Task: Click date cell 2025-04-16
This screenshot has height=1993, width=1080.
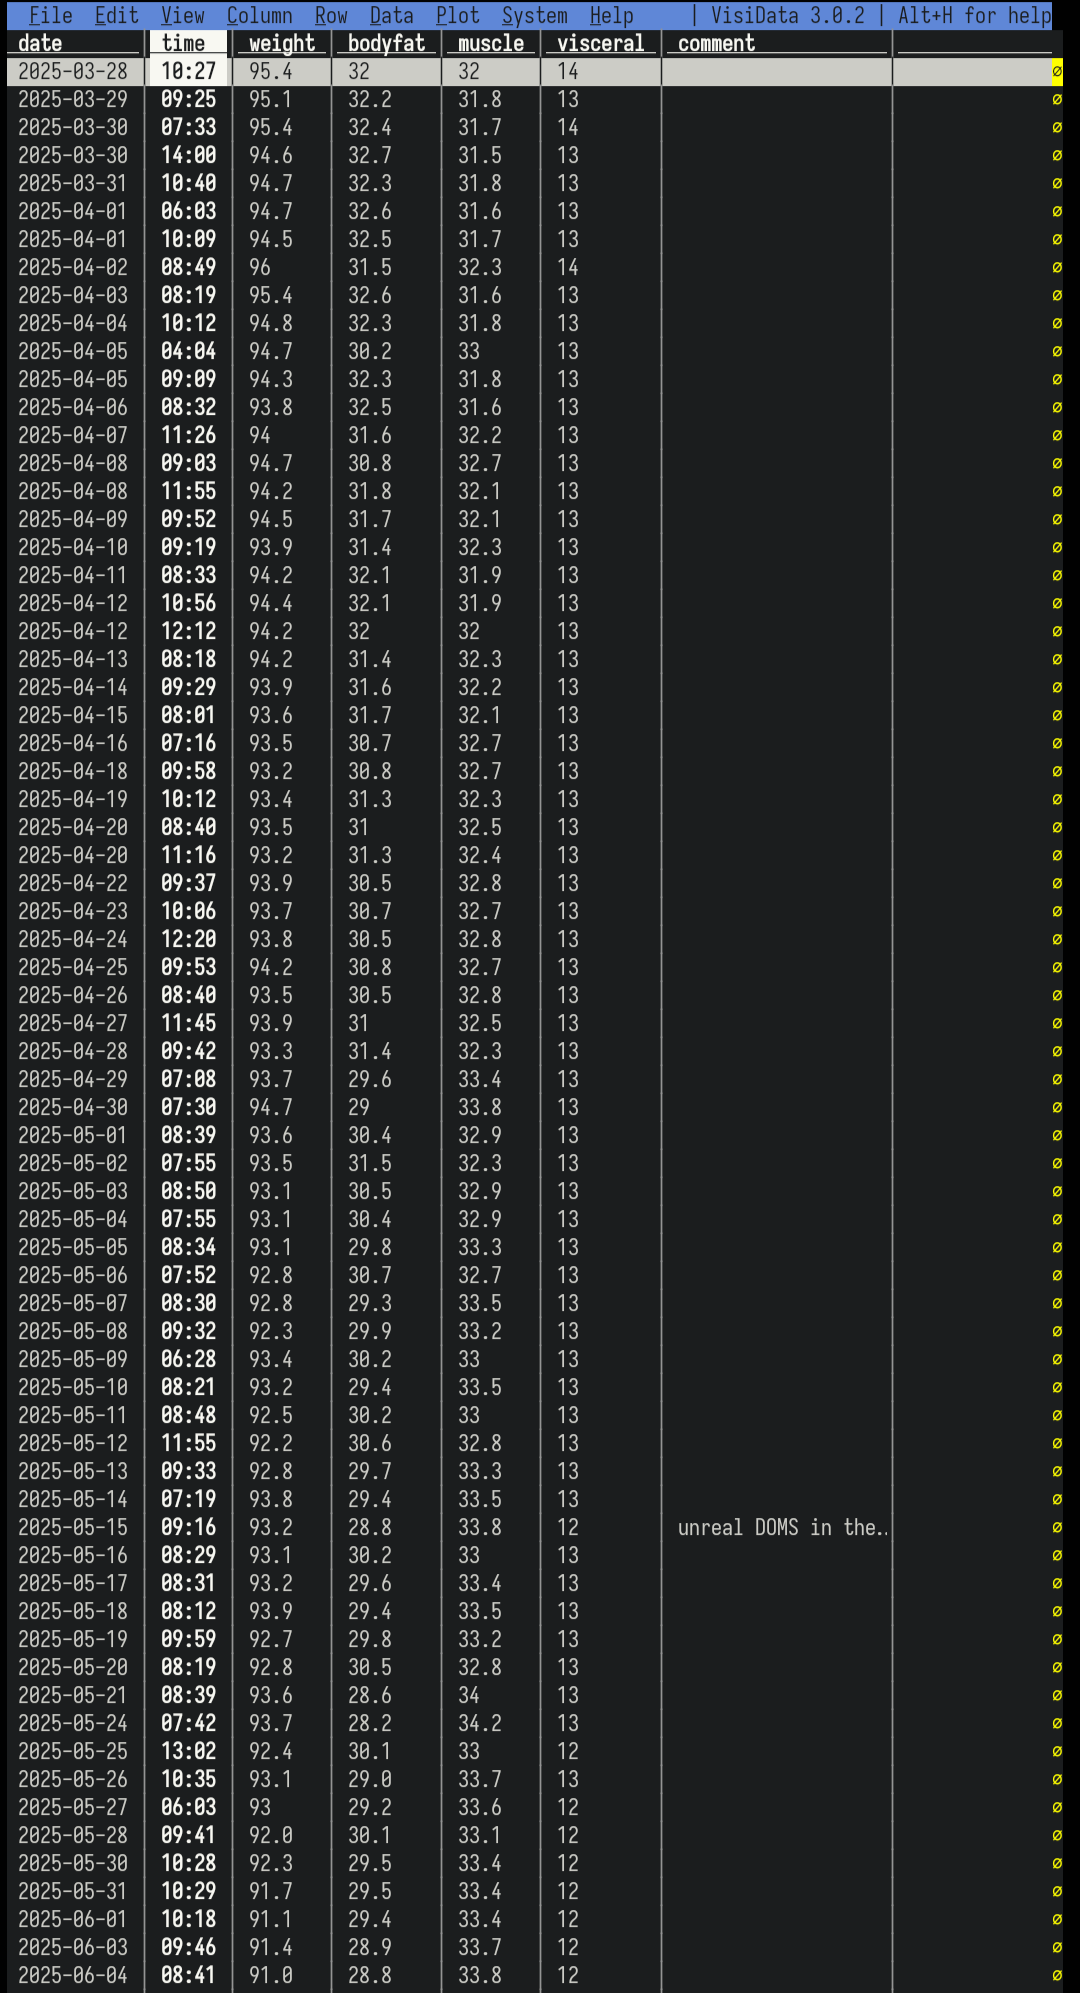Action: (x=73, y=743)
